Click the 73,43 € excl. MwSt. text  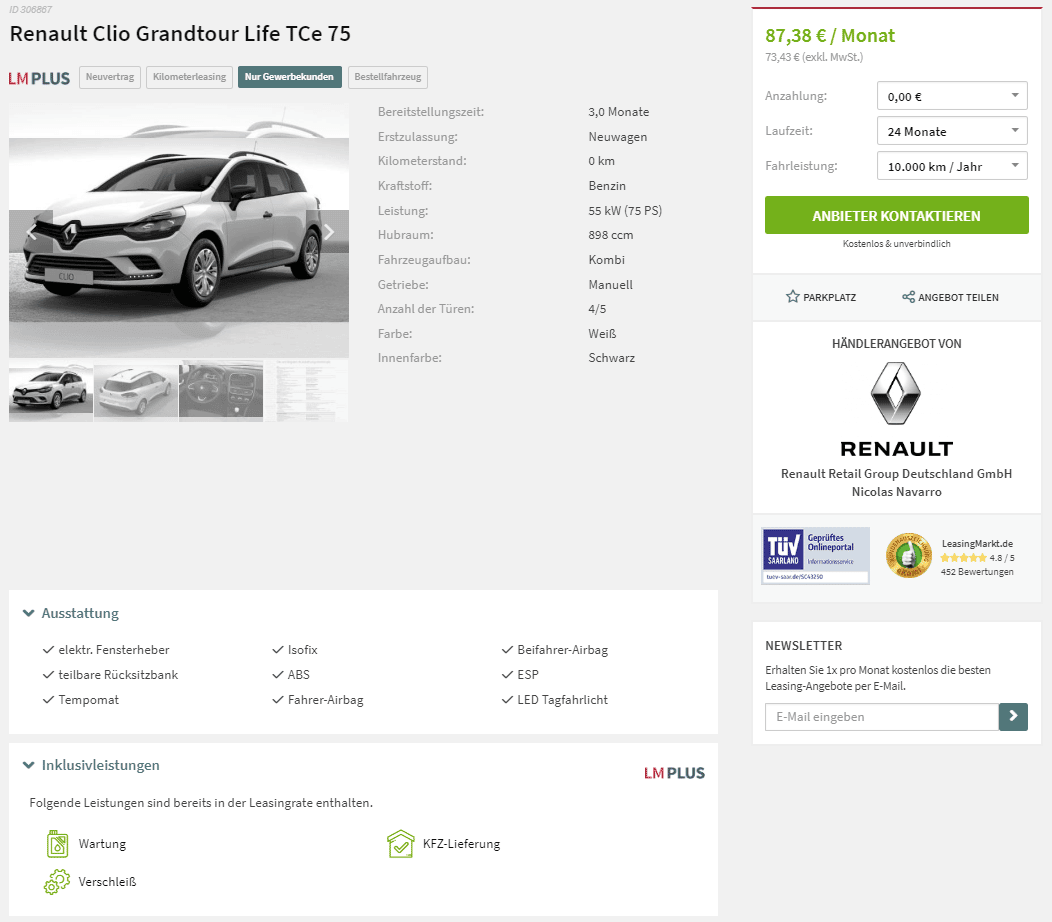(814, 57)
